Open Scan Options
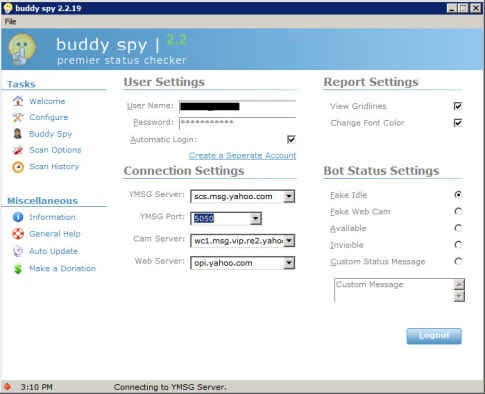Image resolution: width=485 pixels, height=394 pixels. pos(55,150)
